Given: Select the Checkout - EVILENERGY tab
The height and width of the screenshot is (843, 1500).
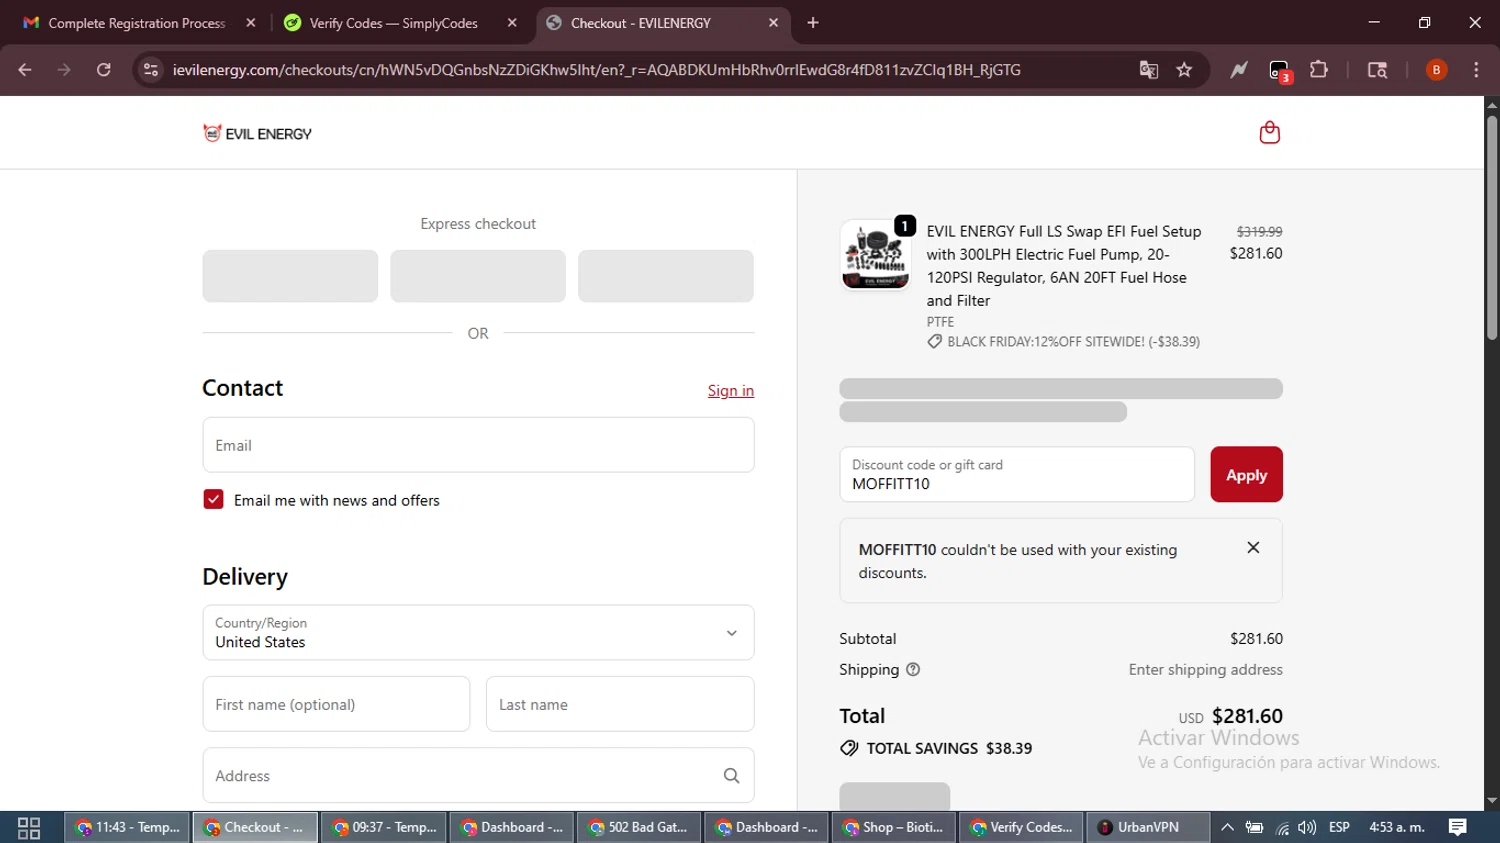Looking at the screenshot, I should pos(664,23).
